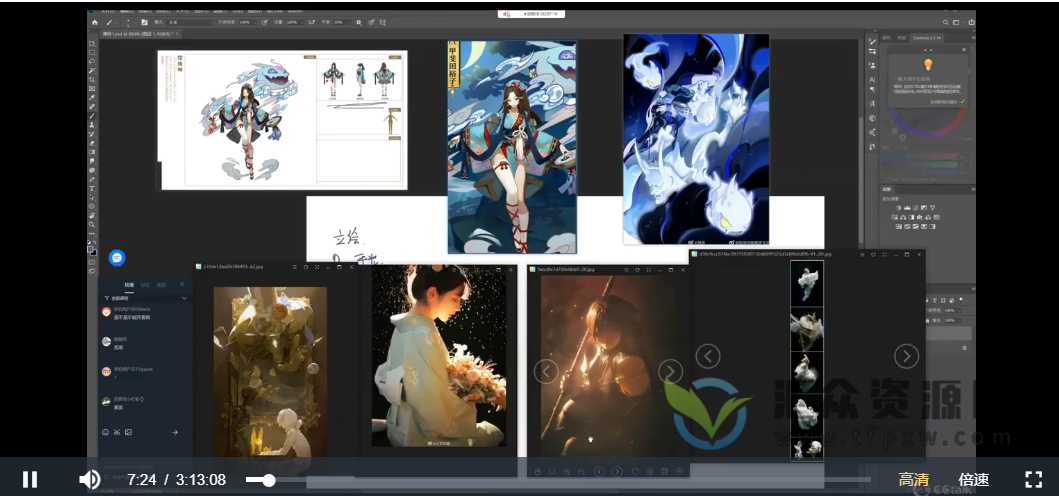1059x496 pixels.
Task: Close the chat panel
Action: (182, 284)
